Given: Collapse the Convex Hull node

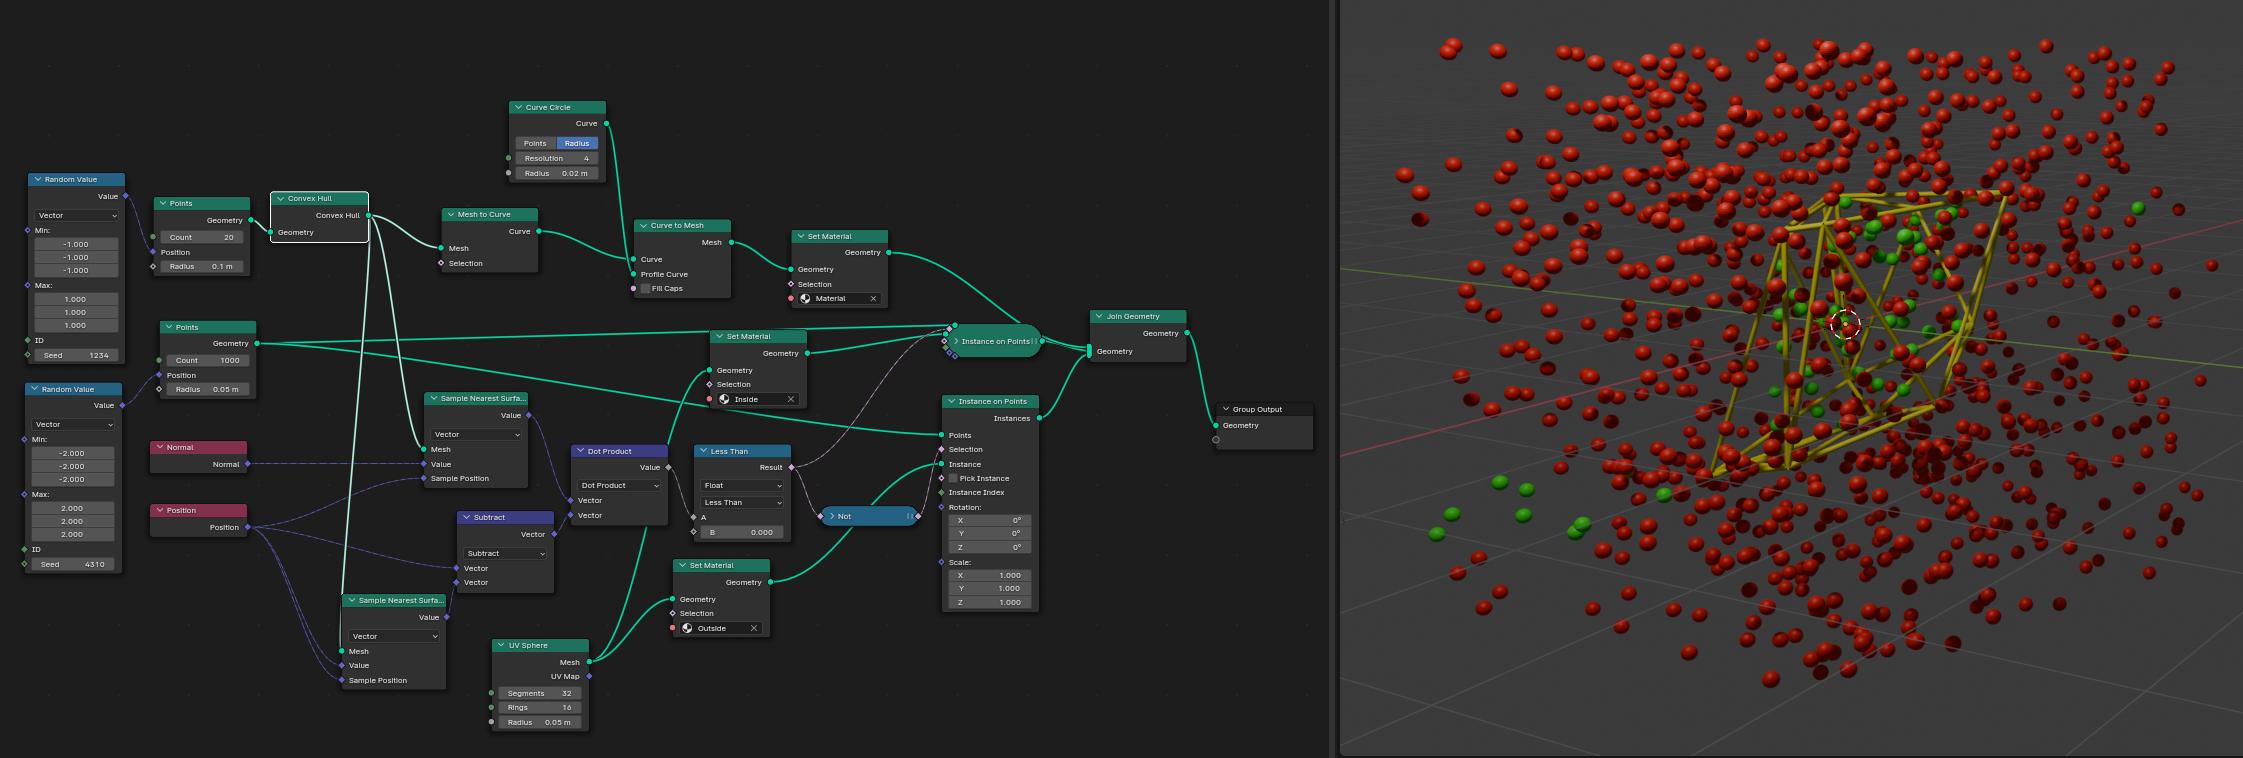Looking at the screenshot, I should tap(281, 198).
